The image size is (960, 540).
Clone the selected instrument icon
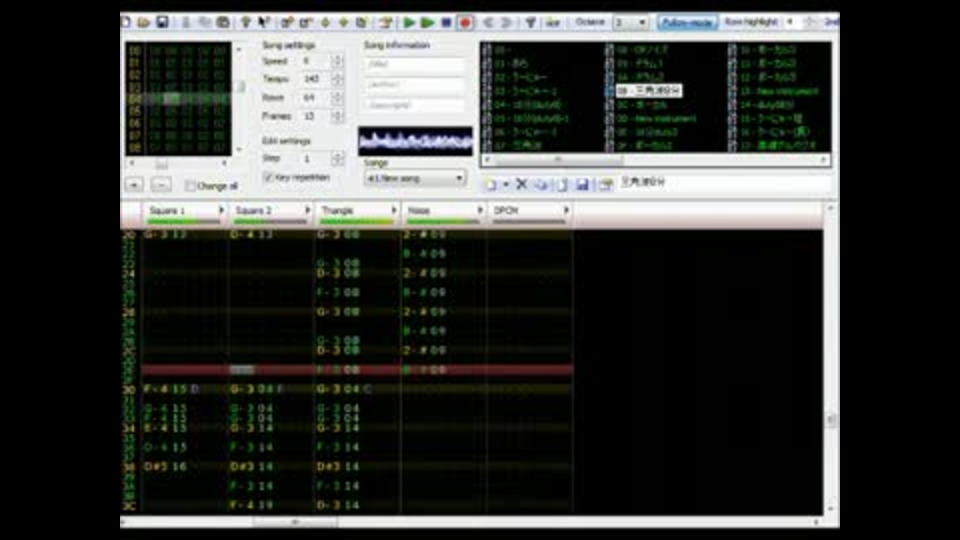point(542,184)
